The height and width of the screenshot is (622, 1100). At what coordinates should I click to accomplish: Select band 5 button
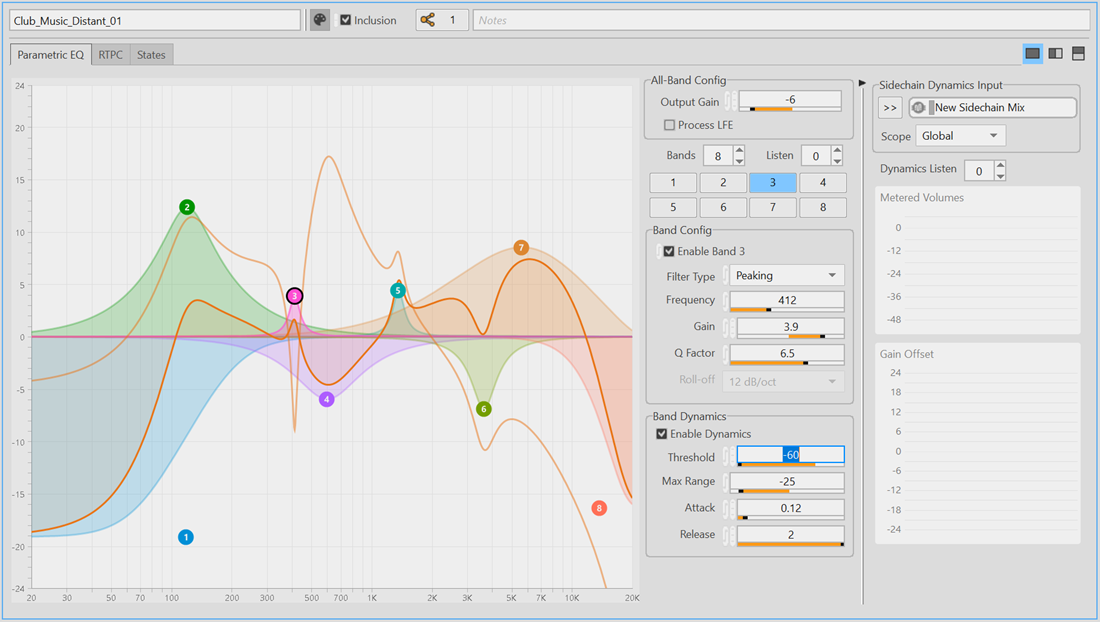[673, 207]
